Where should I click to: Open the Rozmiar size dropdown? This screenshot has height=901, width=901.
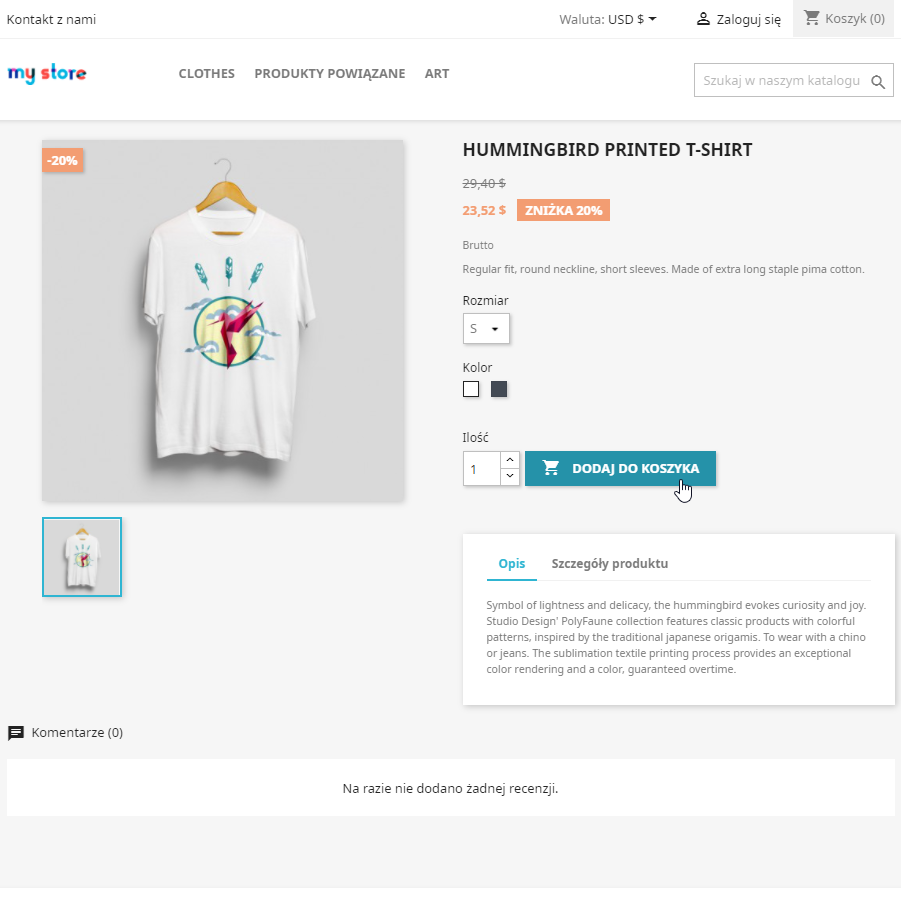pos(486,329)
